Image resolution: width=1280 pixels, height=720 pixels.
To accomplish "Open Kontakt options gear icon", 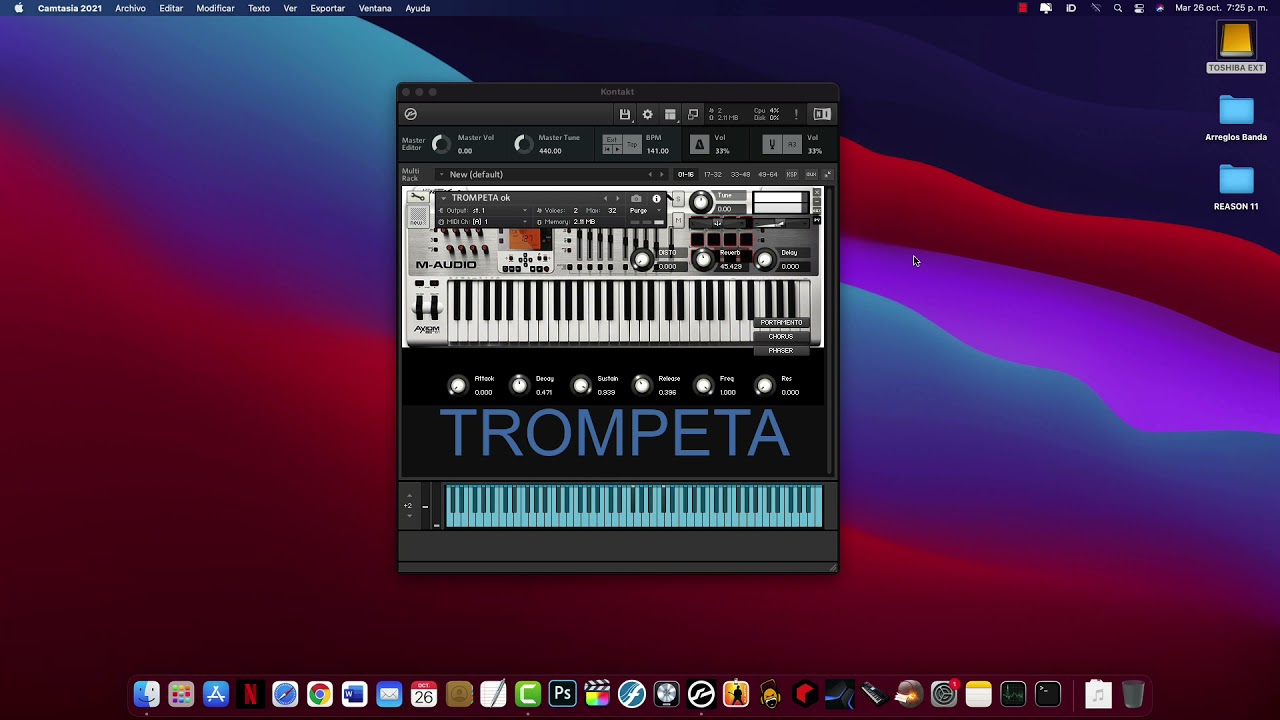I will pos(647,114).
